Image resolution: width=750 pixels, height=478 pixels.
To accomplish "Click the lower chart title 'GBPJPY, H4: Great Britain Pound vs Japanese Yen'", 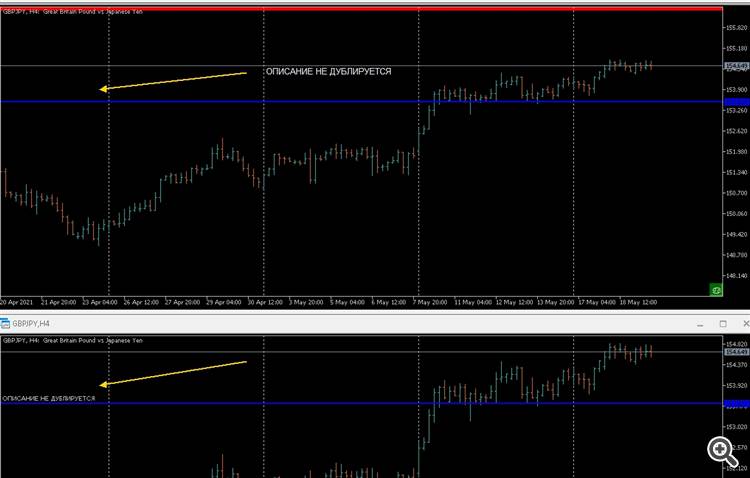I will tap(73, 340).
